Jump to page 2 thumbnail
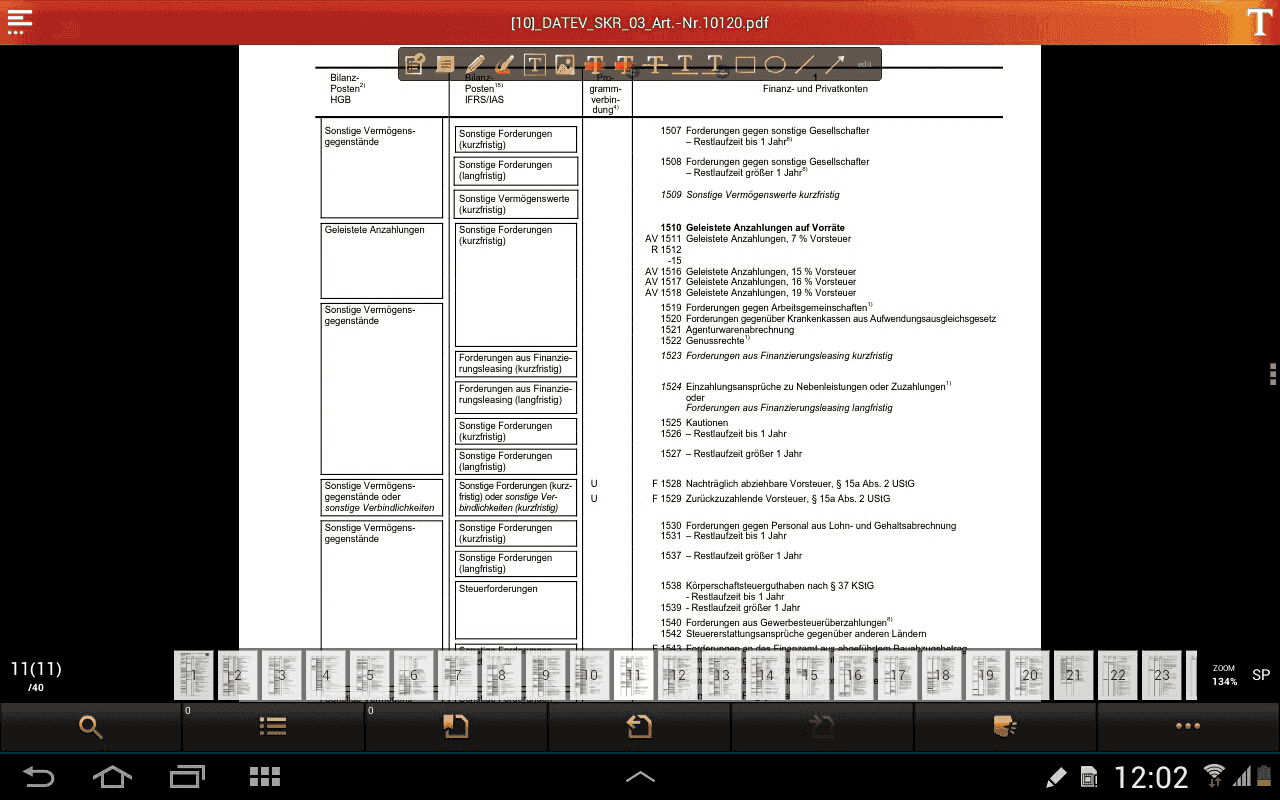The width and height of the screenshot is (1280, 800). point(238,676)
